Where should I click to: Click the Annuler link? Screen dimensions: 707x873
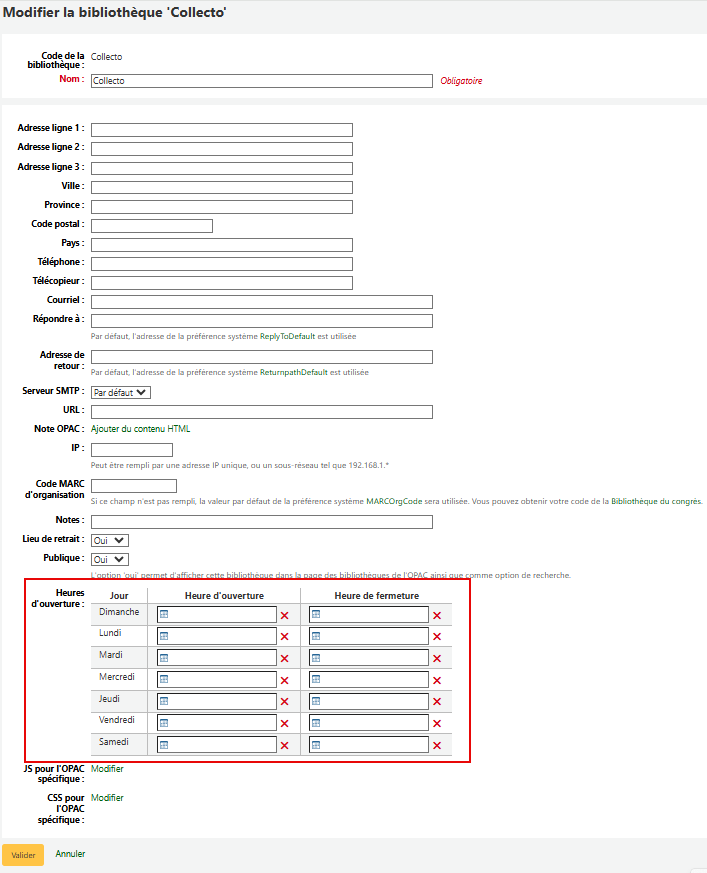[x=70, y=854]
